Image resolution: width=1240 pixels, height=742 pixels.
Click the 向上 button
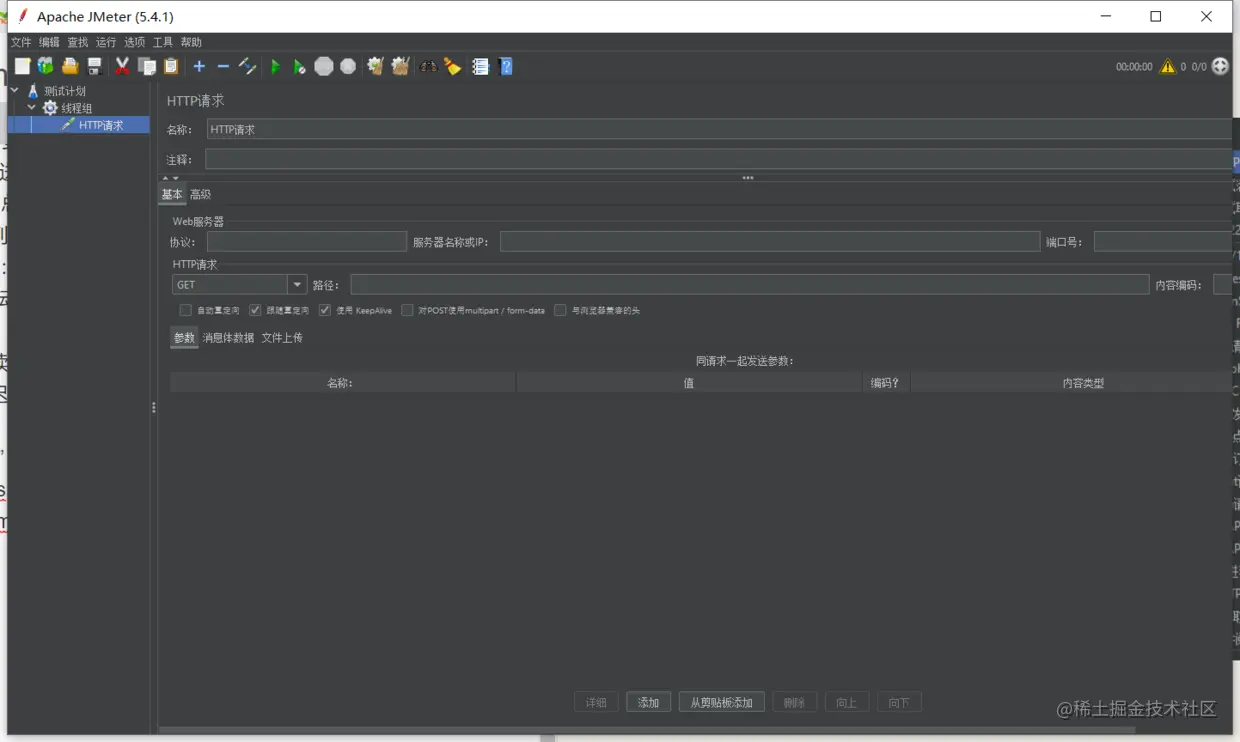(x=847, y=702)
